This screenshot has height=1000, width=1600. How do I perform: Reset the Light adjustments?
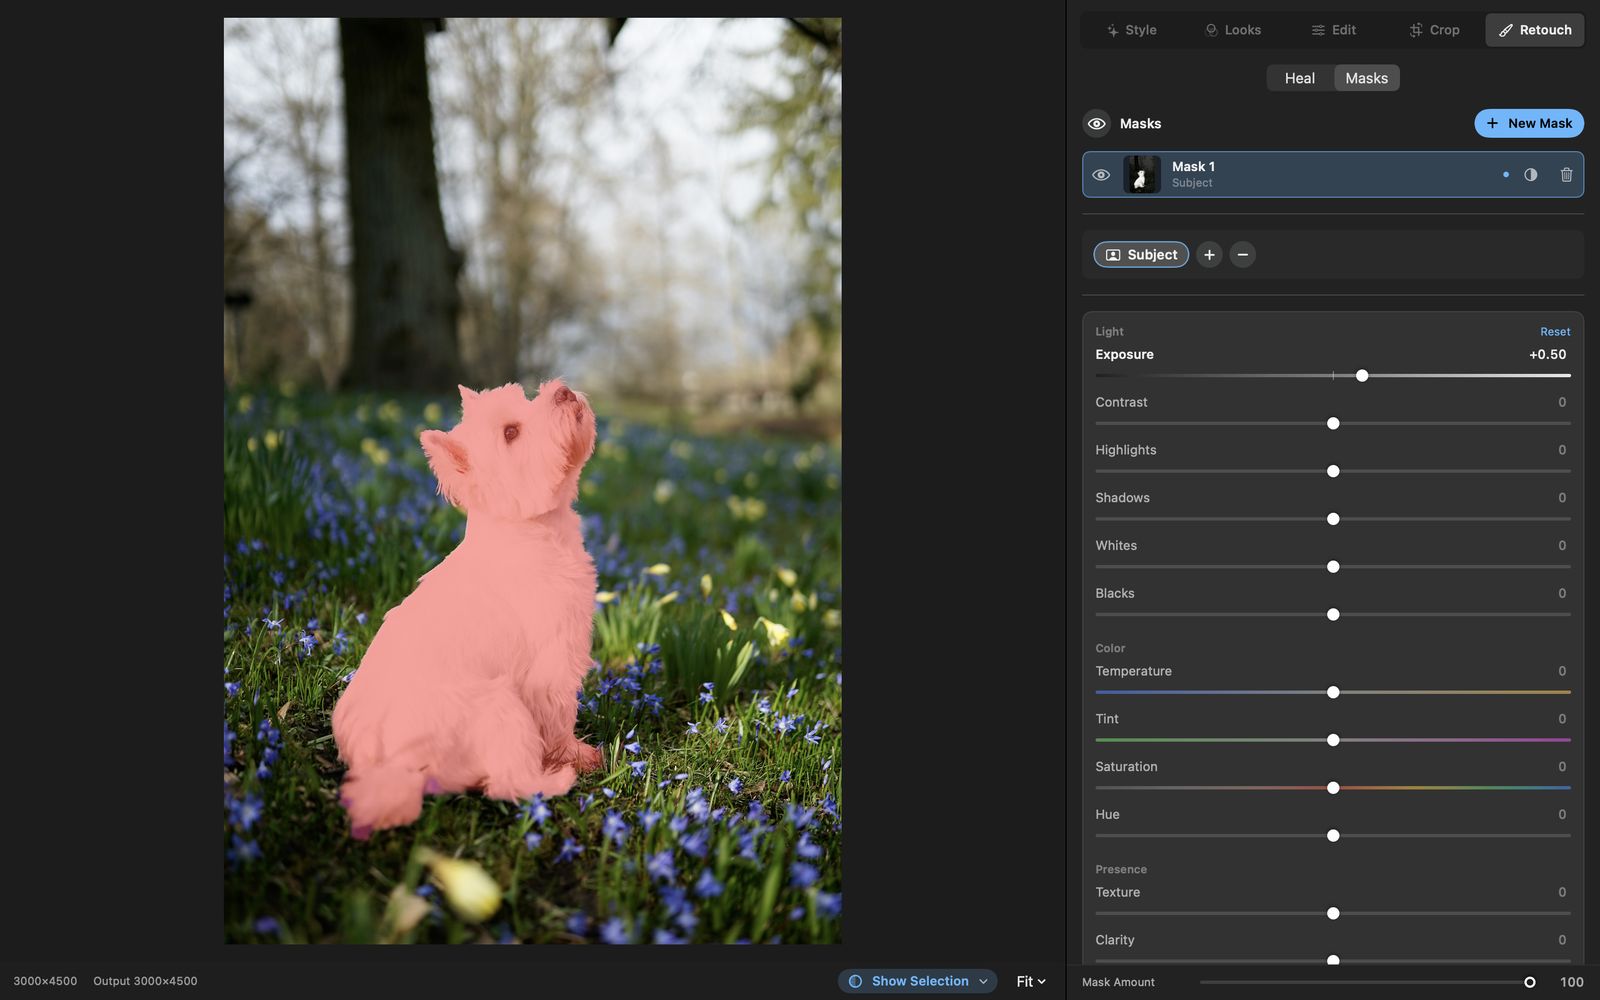[x=1555, y=332]
